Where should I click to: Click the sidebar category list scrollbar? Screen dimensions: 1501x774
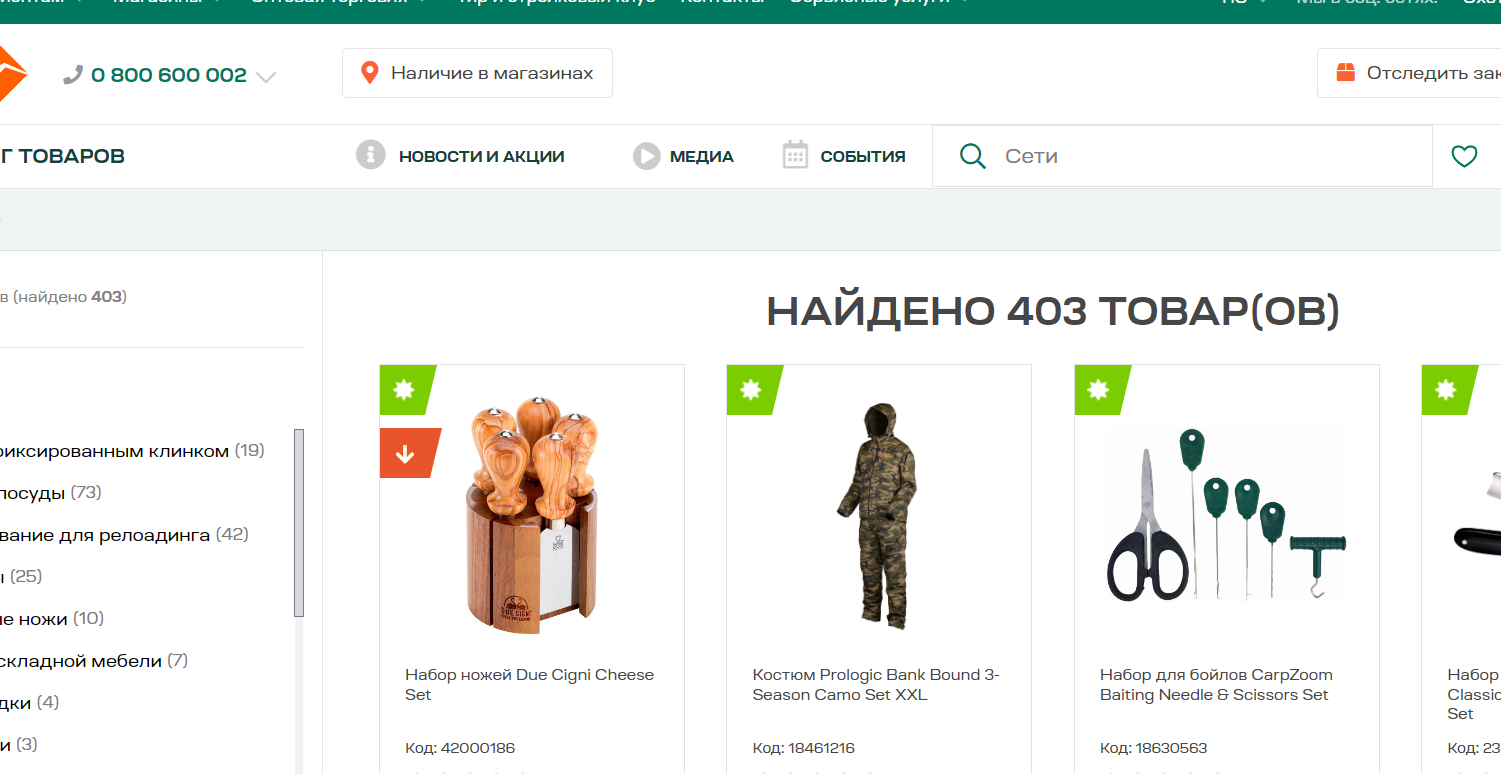pos(298,523)
